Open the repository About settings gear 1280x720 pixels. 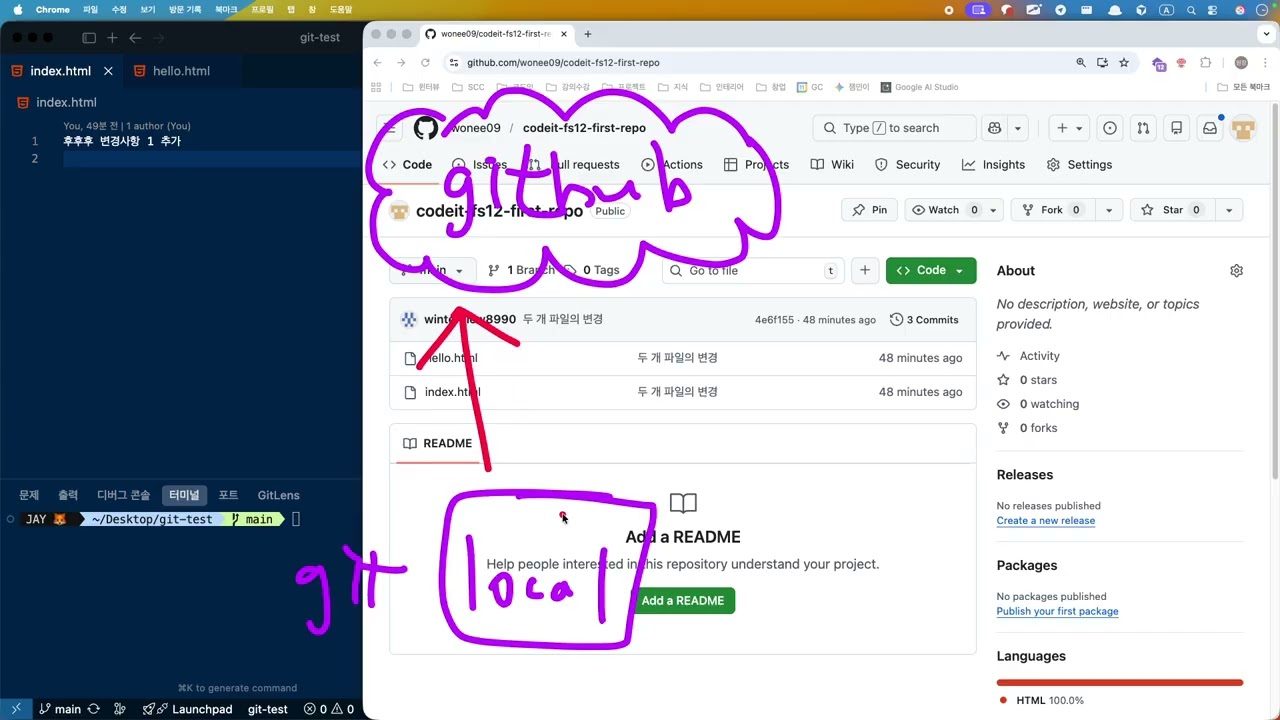1236,271
